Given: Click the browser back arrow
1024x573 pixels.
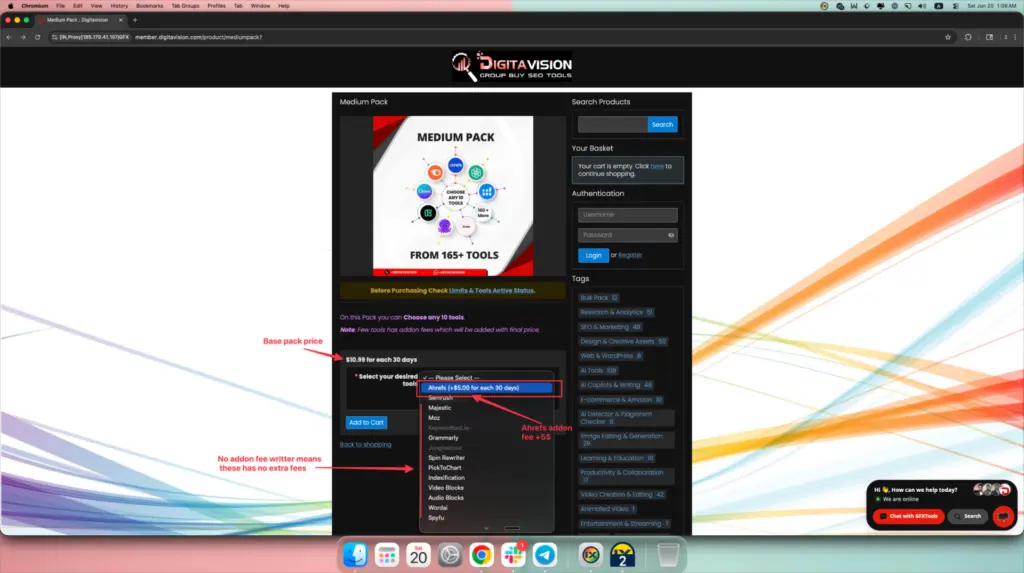Looking at the screenshot, I should (x=9, y=37).
